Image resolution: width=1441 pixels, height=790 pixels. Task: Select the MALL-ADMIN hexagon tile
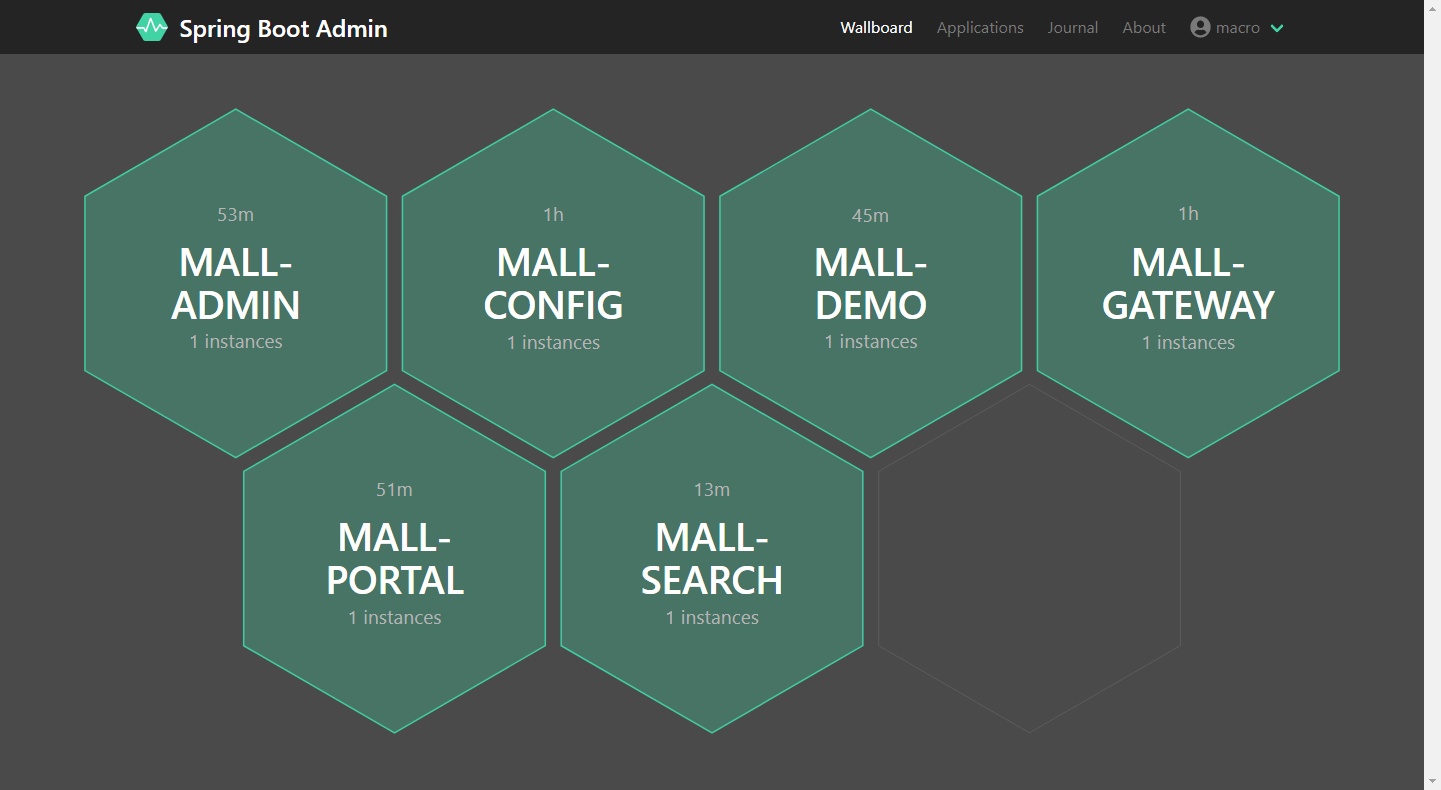coord(236,283)
